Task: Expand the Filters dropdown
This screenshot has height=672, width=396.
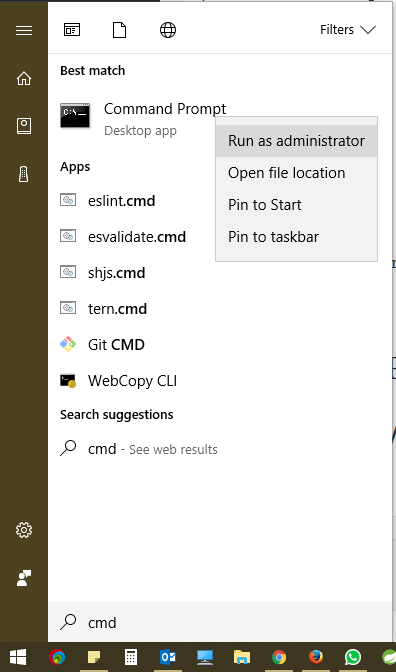Action: pyautogui.click(x=348, y=30)
